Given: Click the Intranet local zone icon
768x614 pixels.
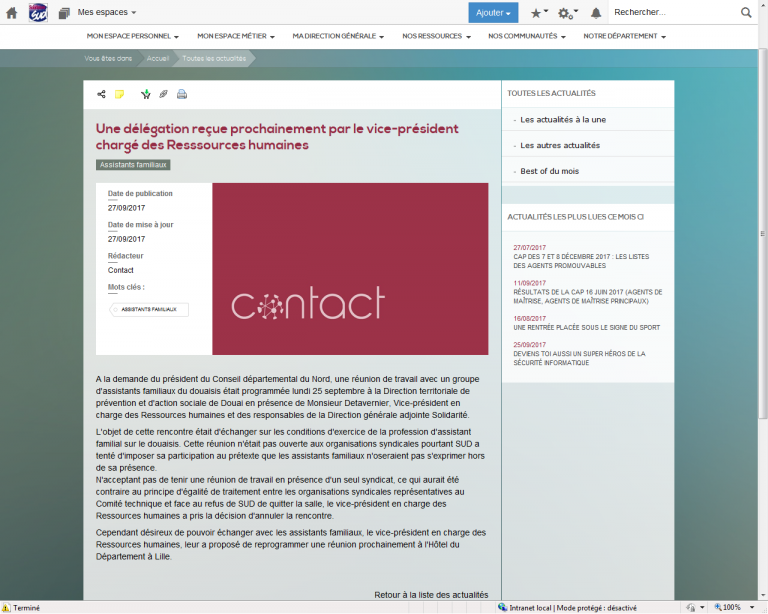Looking at the screenshot, I should pos(502,607).
